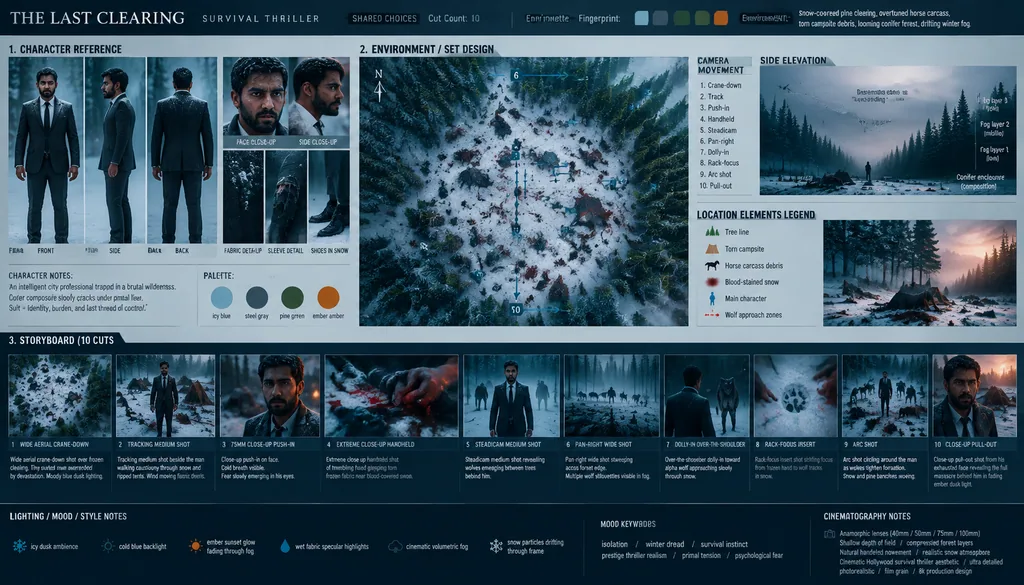
Task: Click "9. Arc shot" in the Camera Movement list
Action: coord(716,174)
